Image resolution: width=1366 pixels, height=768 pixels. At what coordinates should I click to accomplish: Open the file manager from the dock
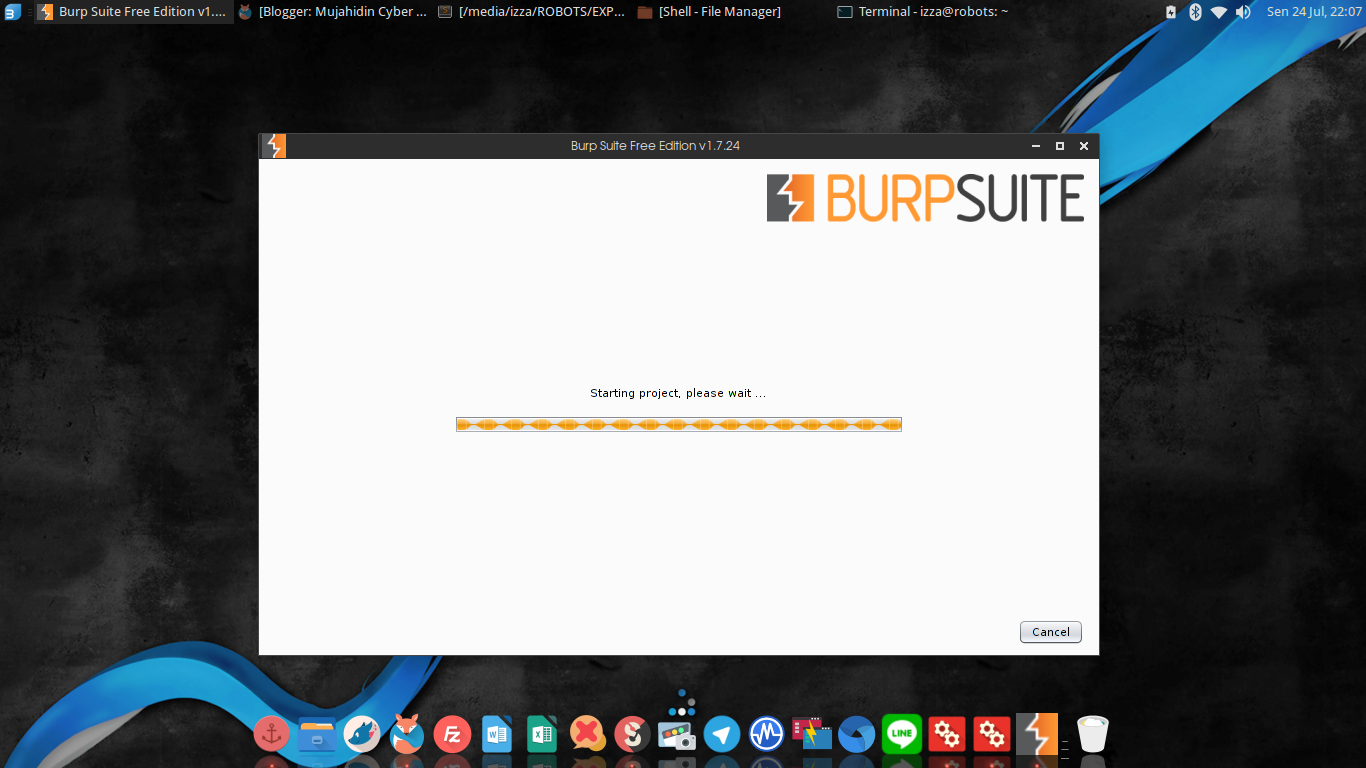tap(316, 735)
